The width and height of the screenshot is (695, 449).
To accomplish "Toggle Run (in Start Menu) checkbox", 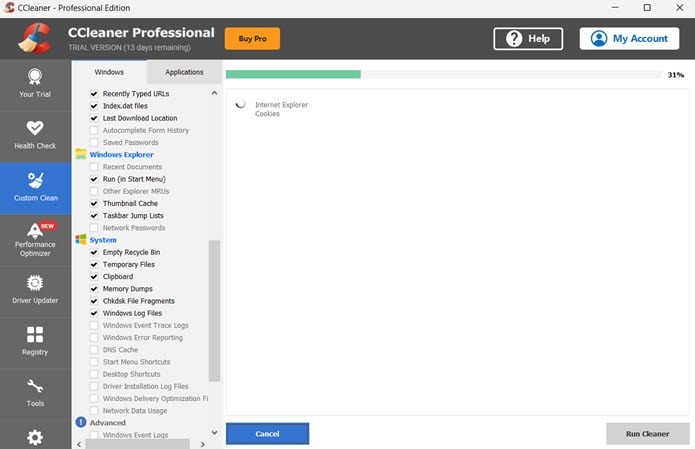I will 94,179.
